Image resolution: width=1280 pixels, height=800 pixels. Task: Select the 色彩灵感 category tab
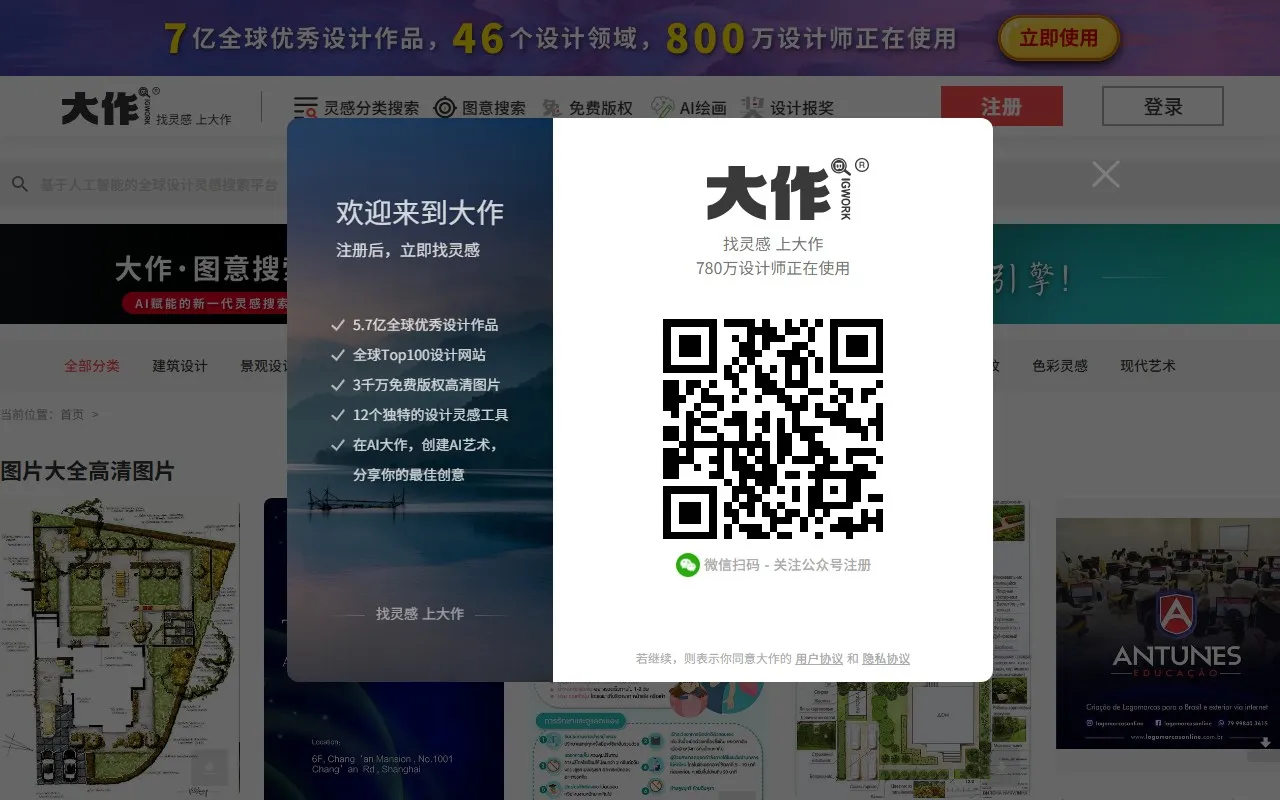point(1060,366)
